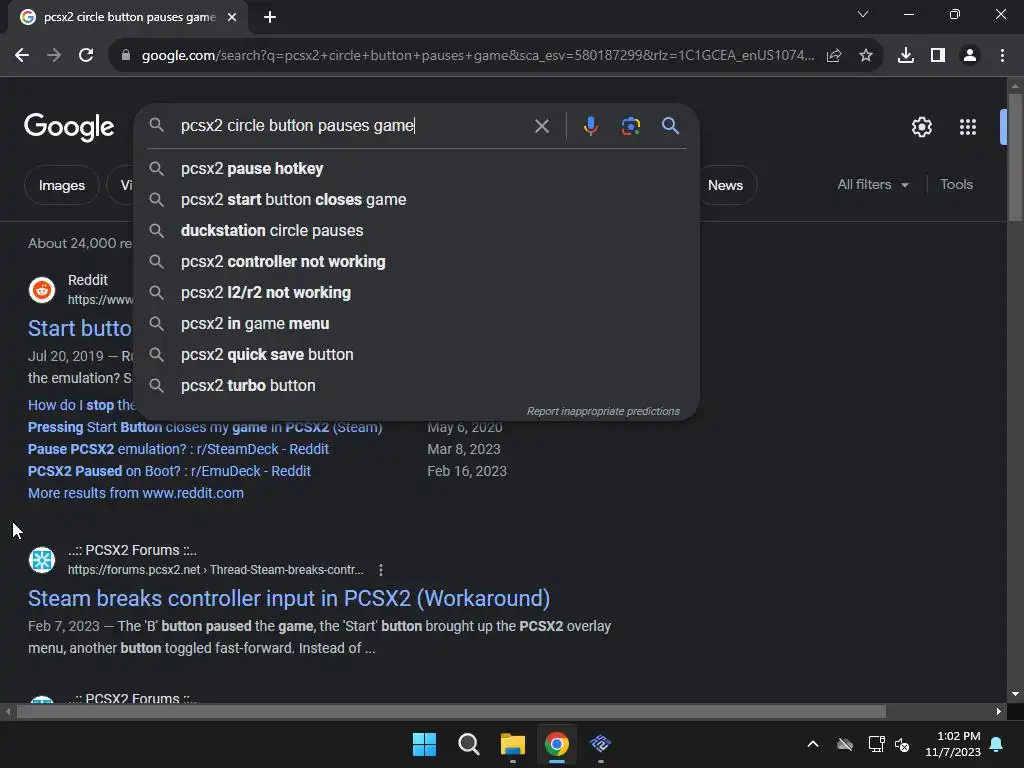Click the browser forward arrow
This screenshot has width=1024, height=768.
(54, 56)
